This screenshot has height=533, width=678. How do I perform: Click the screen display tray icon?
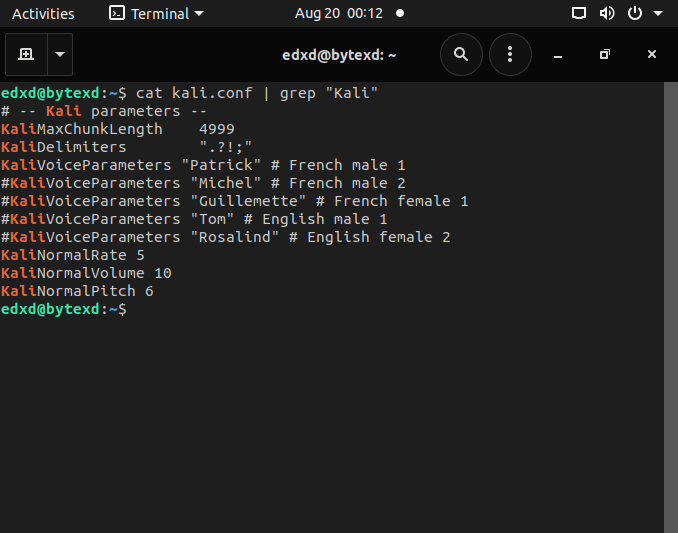point(579,13)
